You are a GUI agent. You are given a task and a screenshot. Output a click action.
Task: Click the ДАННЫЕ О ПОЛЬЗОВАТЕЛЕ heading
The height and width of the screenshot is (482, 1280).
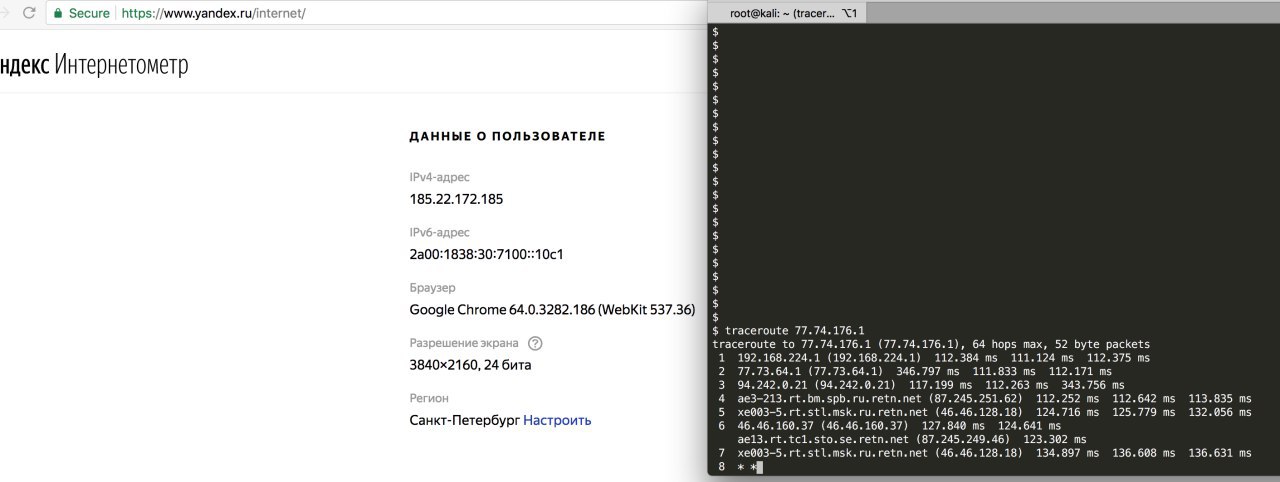coord(507,136)
